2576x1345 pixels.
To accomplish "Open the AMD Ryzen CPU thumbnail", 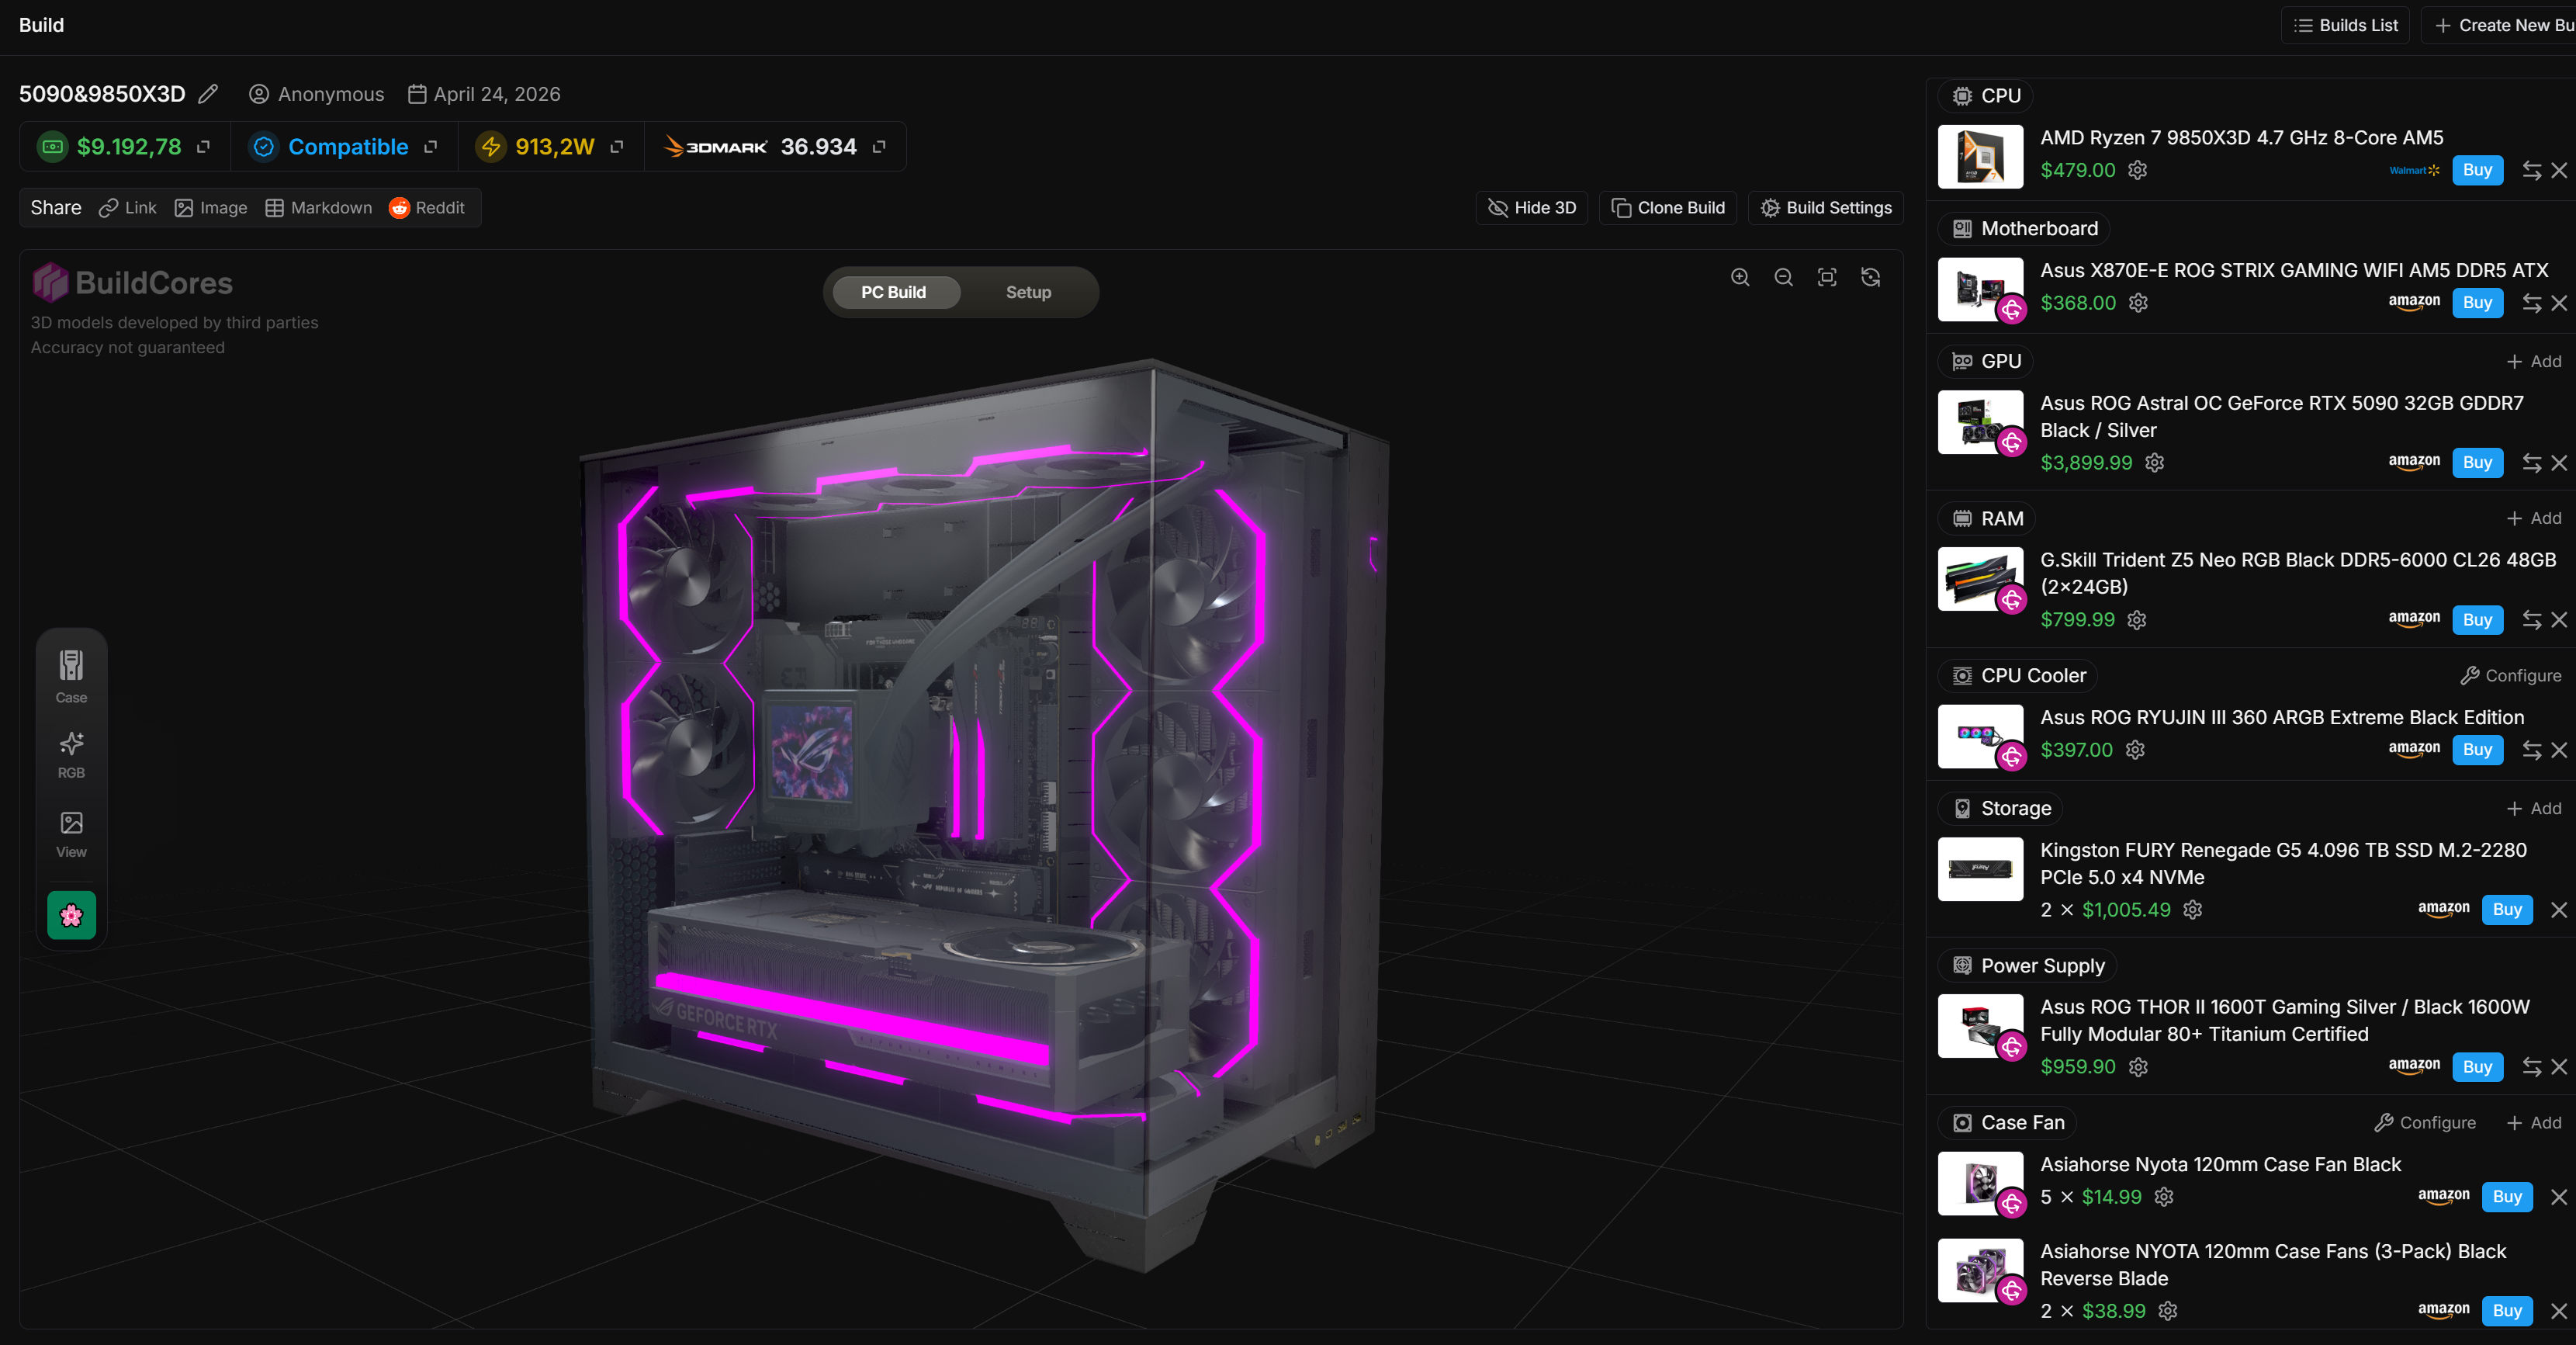I will [1980, 157].
